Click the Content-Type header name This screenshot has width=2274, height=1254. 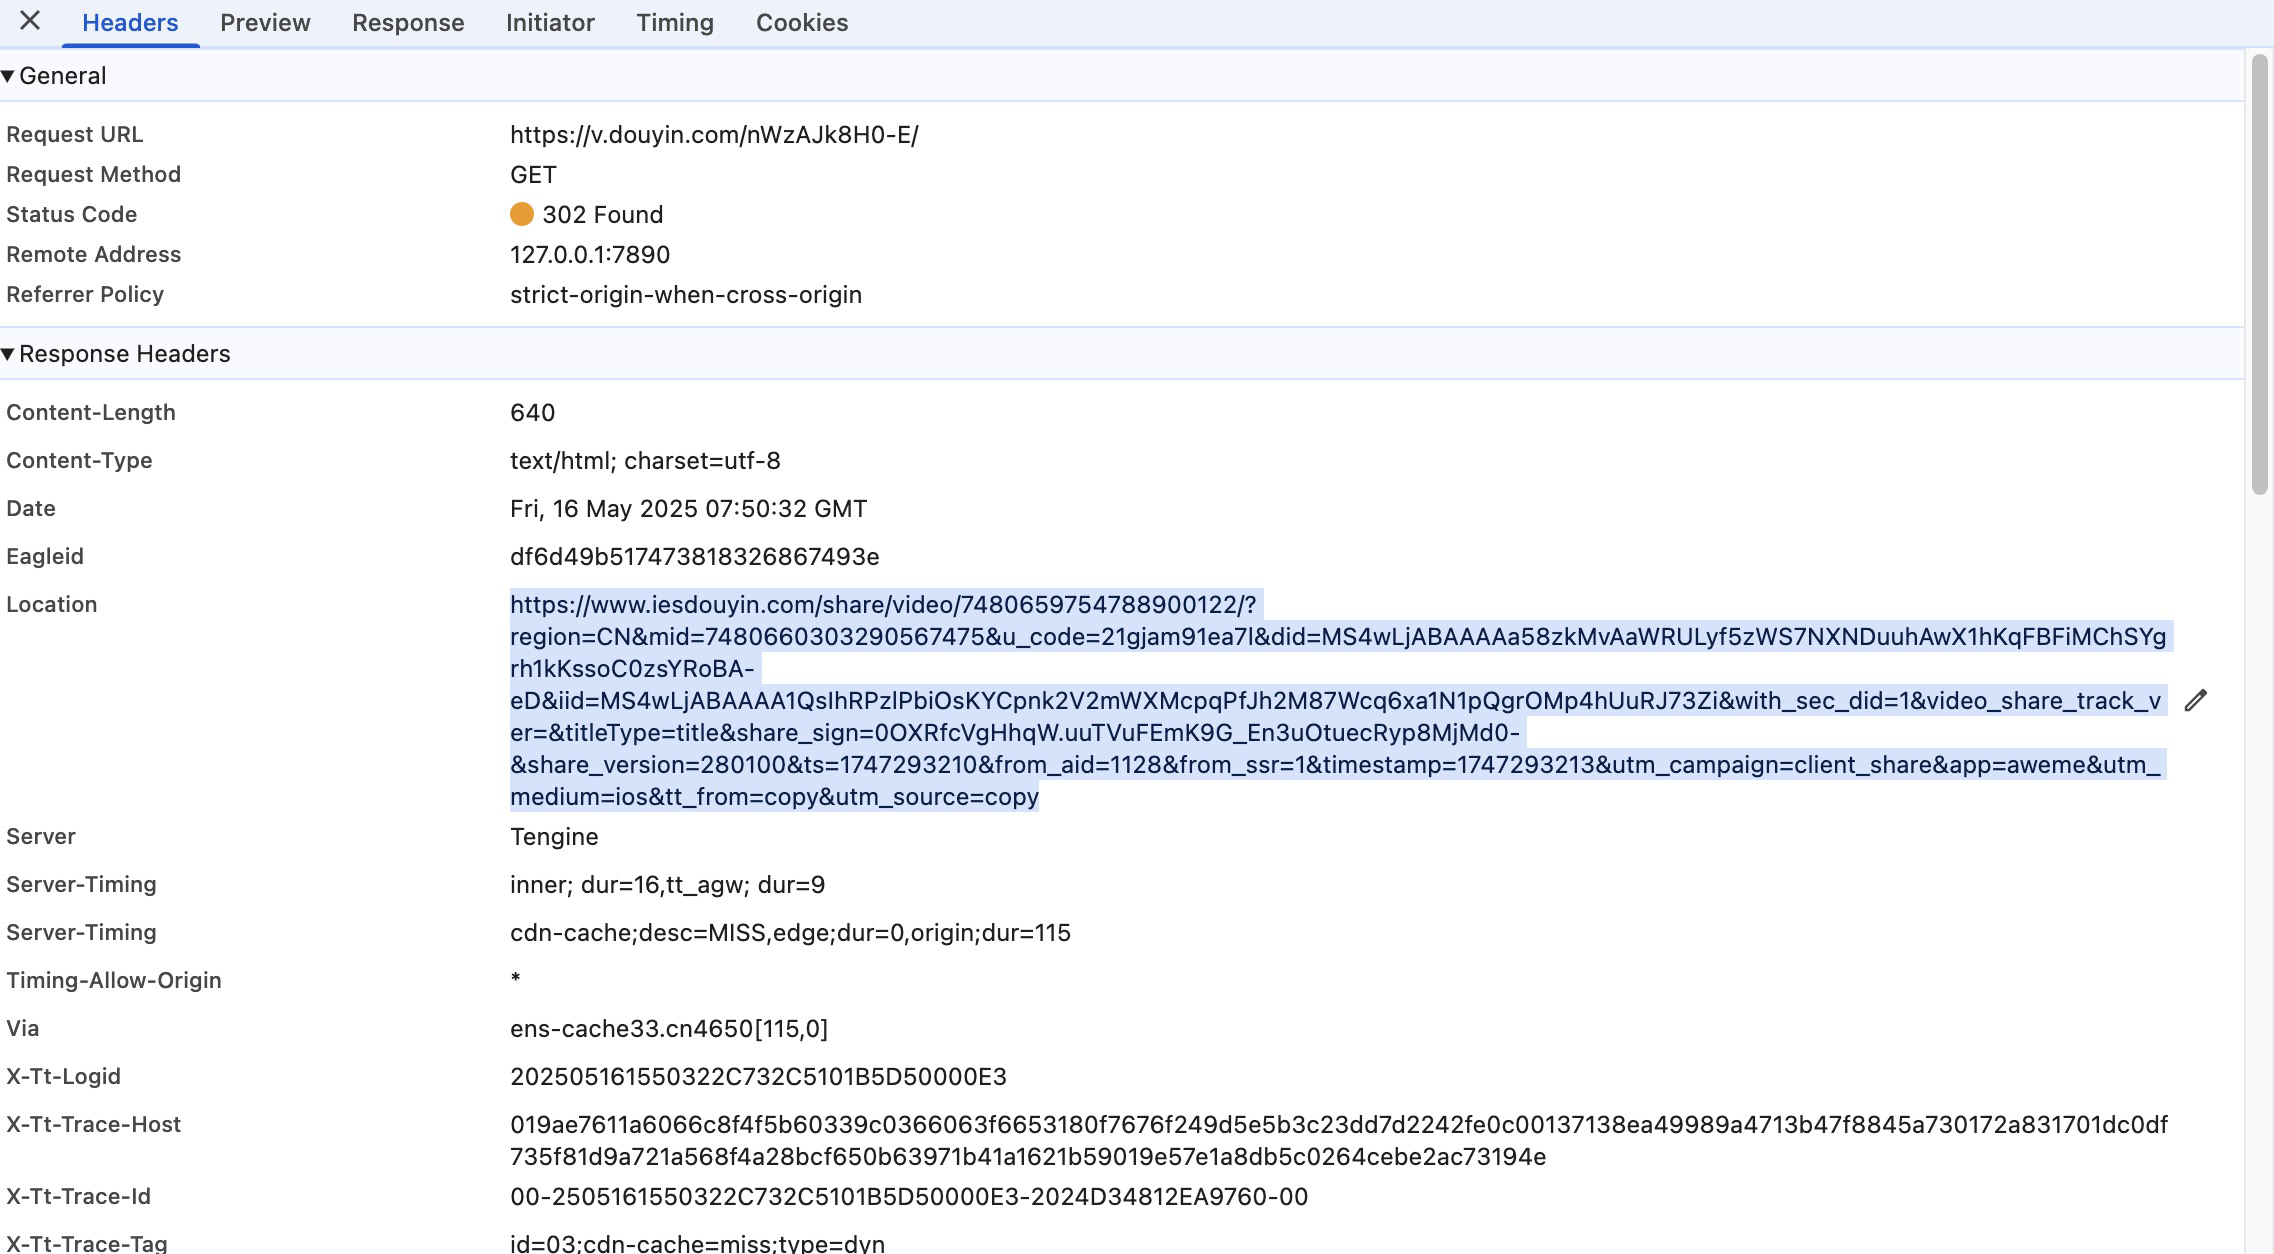point(79,460)
